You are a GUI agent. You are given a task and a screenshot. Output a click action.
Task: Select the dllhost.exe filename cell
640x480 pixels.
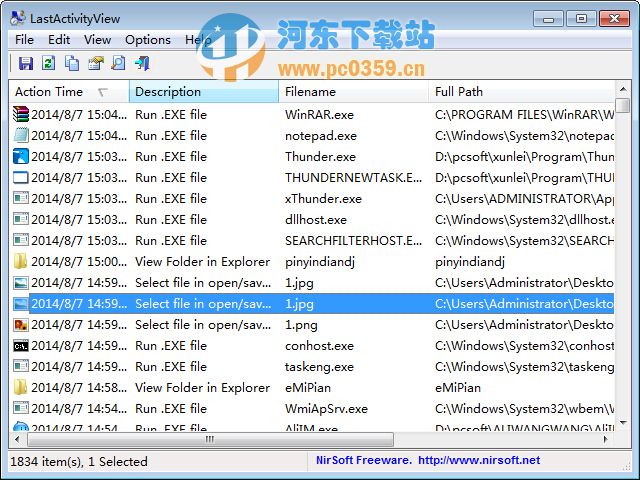[316, 220]
